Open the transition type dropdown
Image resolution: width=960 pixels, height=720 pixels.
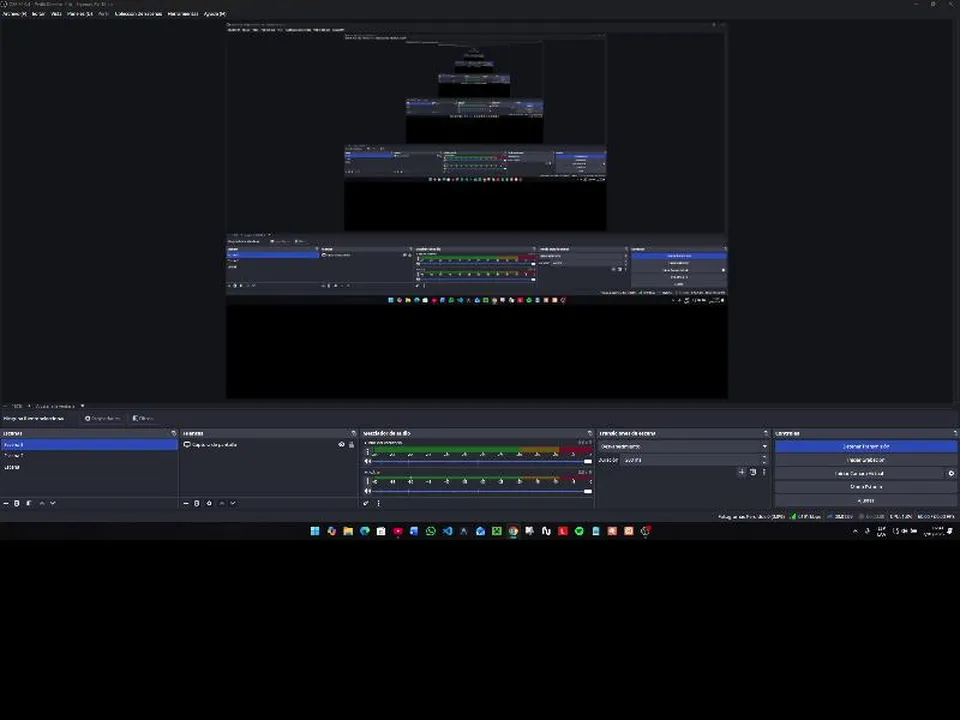683,446
